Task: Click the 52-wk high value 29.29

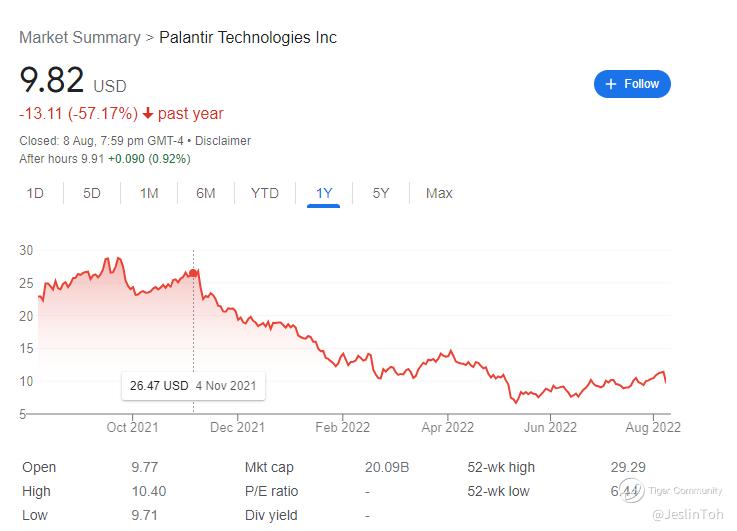Action: point(628,467)
